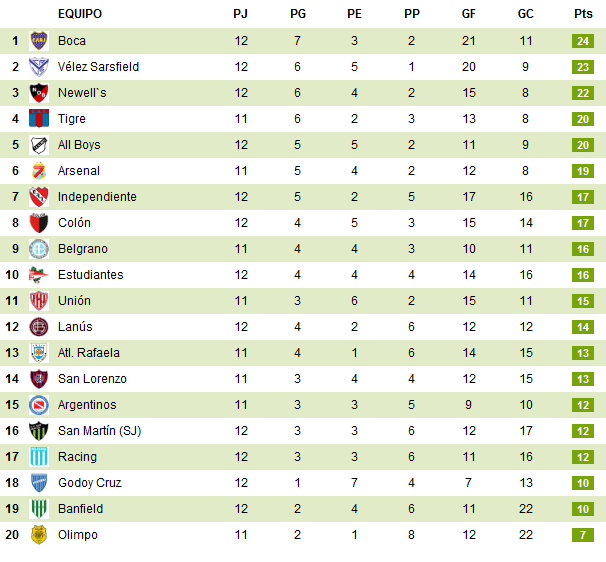Image resolution: width=606 pixels, height=562 pixels.
Task: Click the Racing team crest icon
Action: coord(40,457)
